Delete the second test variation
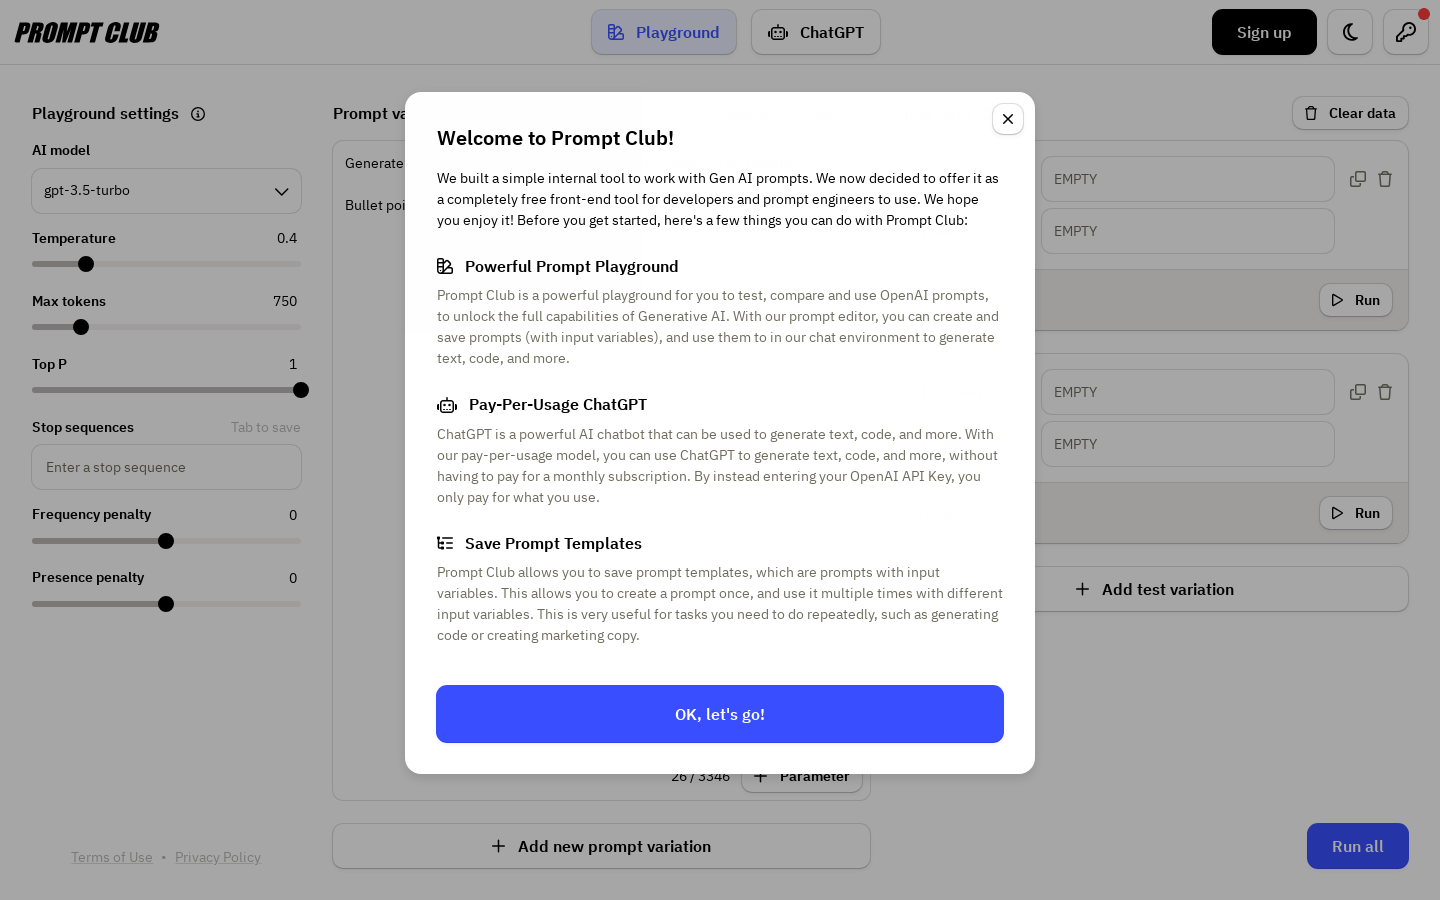The image size is (1440, 900). (1385, 392)
